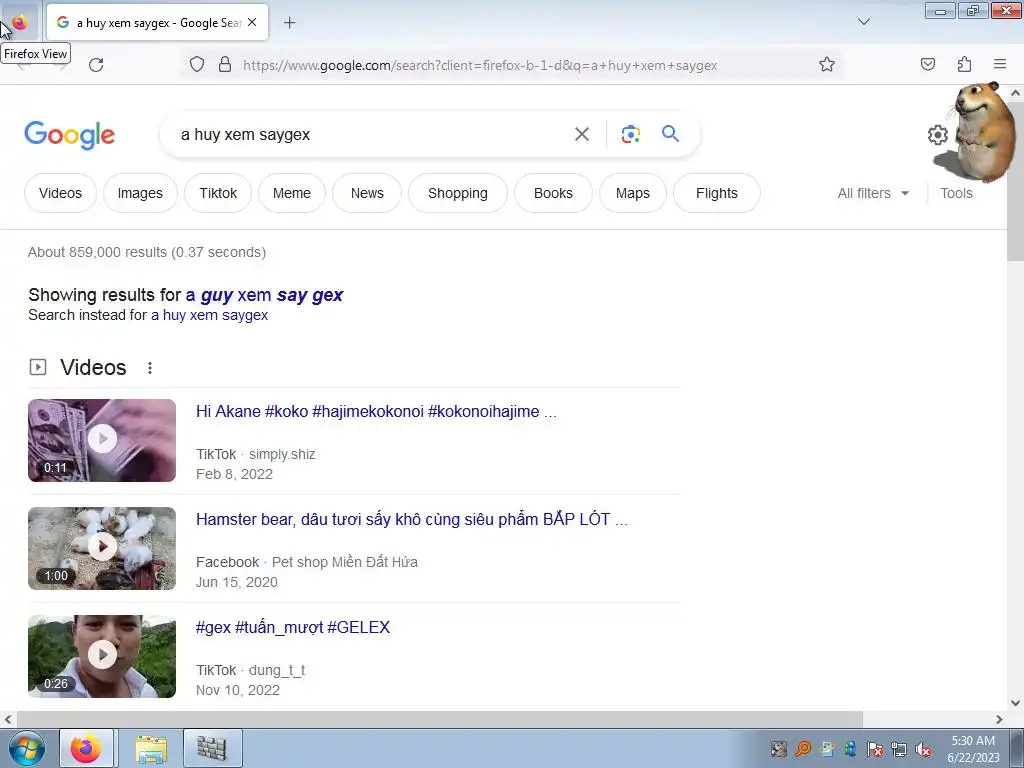1024x768 pixels.
Task: Bookmark this page with star
Action: [x=827, y=65]
